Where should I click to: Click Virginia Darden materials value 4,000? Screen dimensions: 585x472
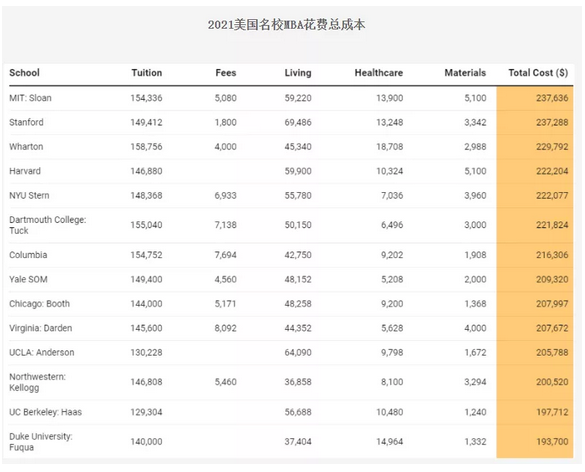475,328
